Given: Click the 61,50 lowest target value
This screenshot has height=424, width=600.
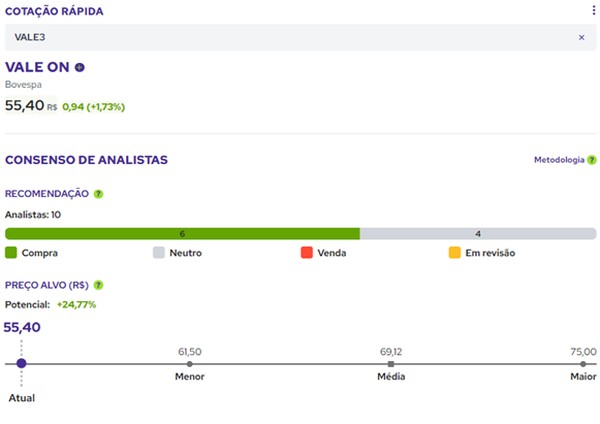Looking at the screenshot, I should click(189, 352).
